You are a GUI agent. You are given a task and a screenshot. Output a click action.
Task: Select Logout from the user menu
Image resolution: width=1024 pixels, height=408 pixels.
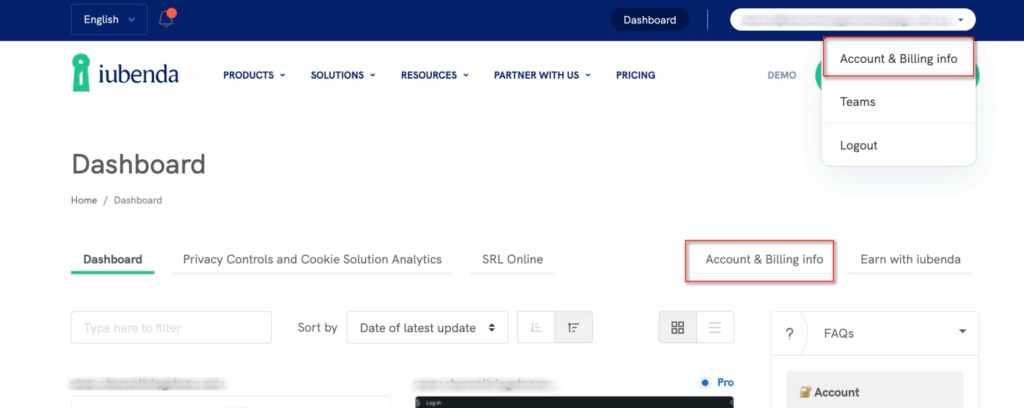858,145
